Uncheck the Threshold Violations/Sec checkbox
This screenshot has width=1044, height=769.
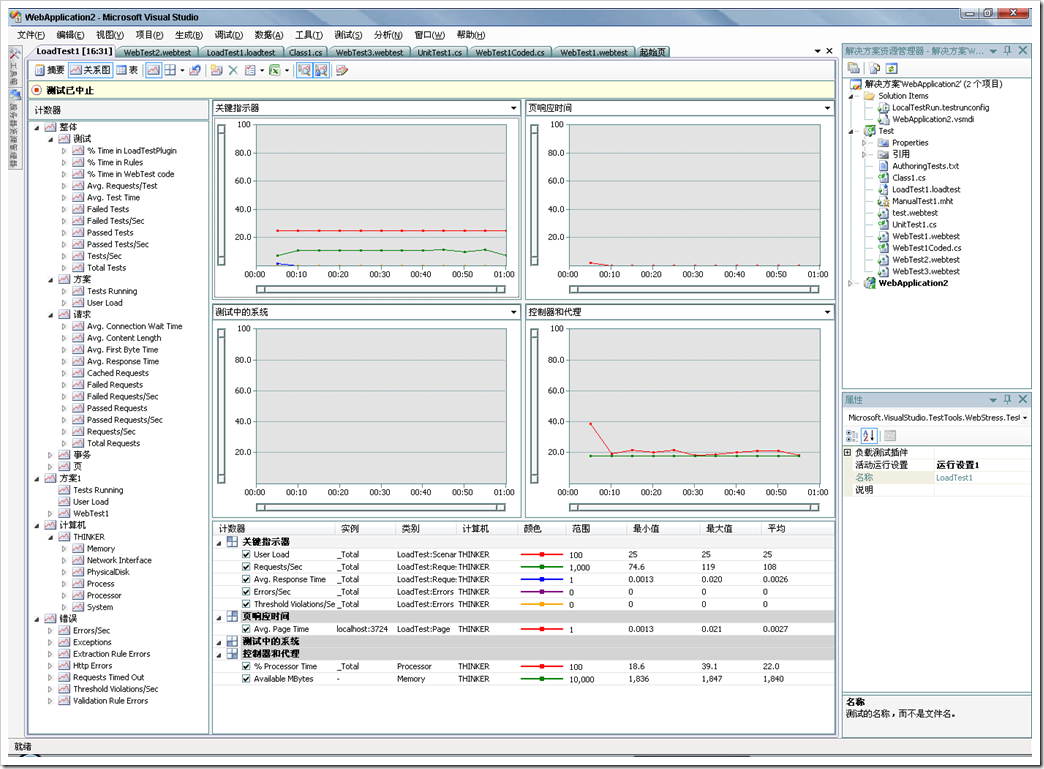coord(246,604)
